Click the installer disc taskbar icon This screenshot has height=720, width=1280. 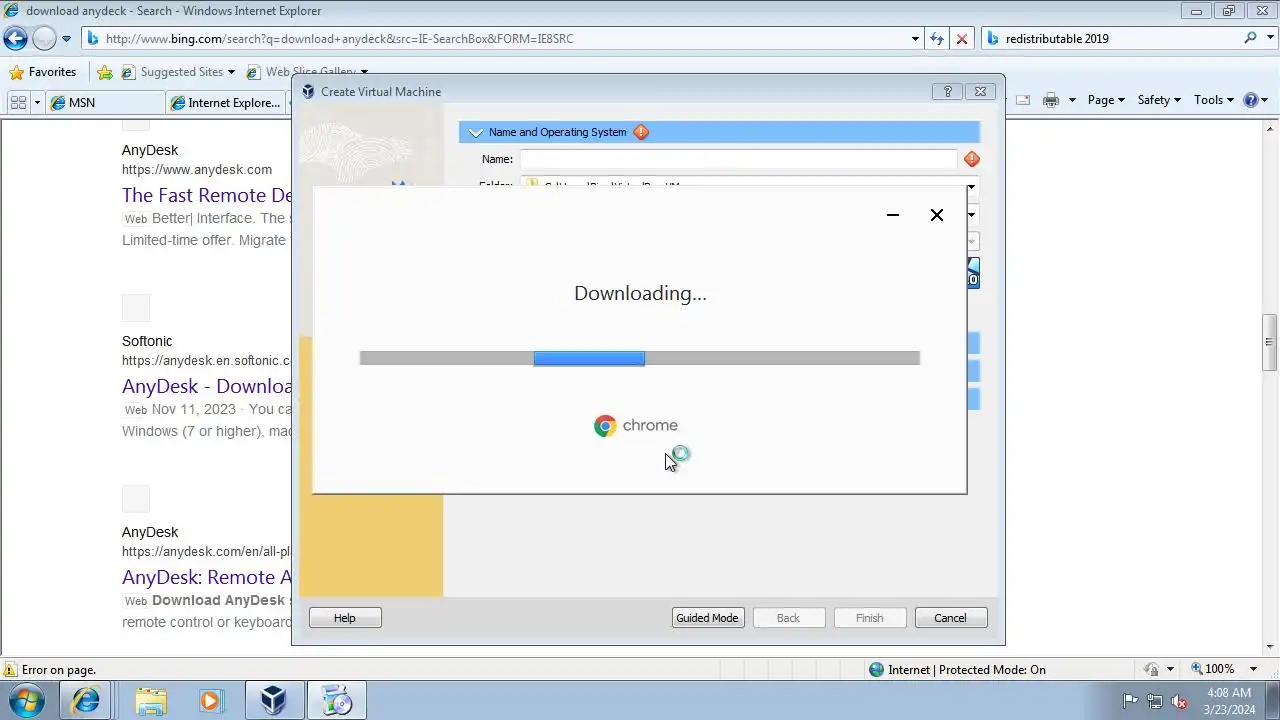(337, 701)
